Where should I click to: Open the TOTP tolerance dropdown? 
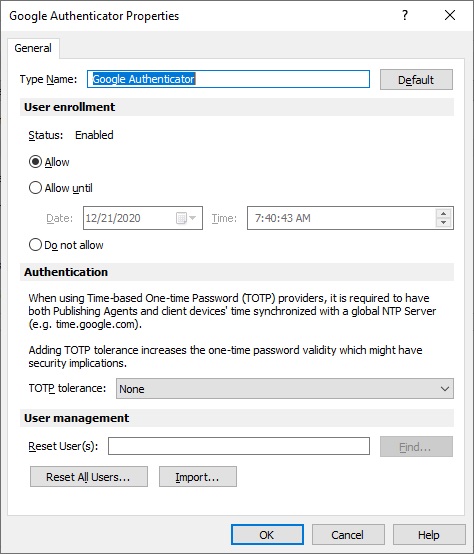285,389
